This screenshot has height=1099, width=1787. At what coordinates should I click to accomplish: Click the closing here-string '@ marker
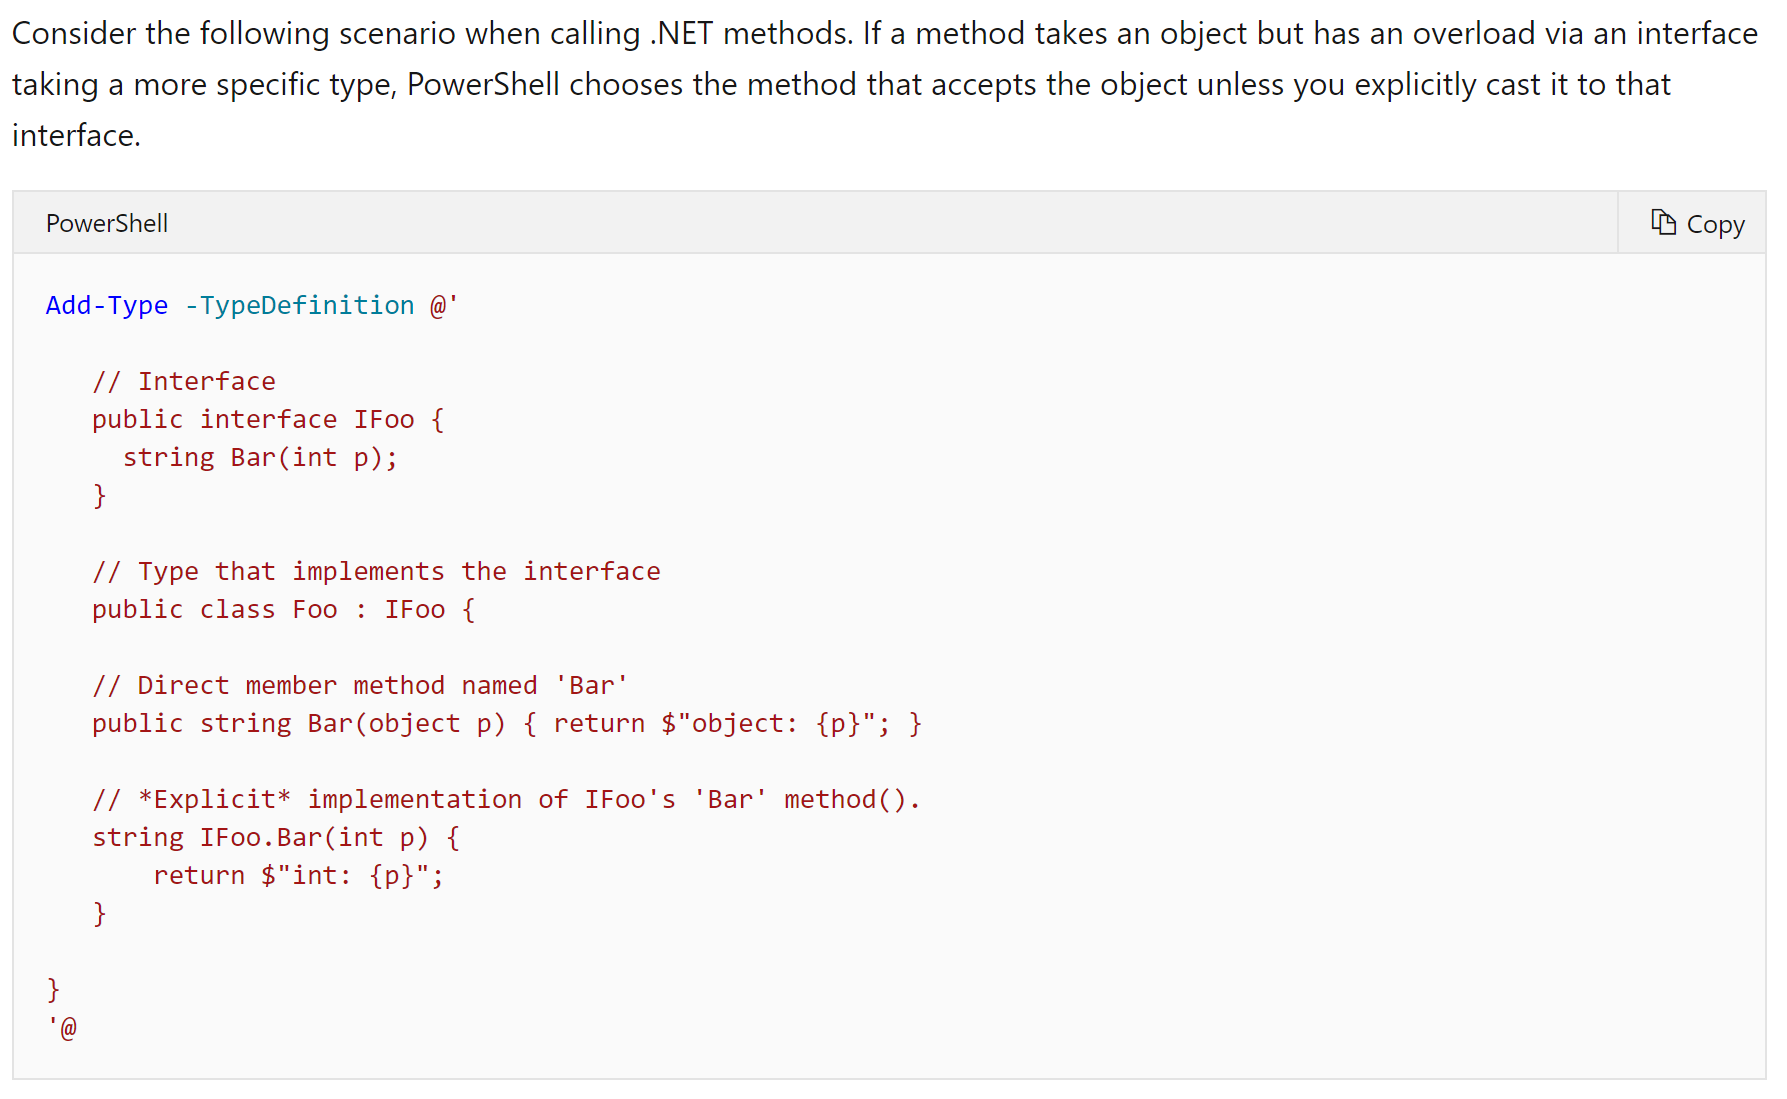pyautogui.click(x=62, y=1026)
